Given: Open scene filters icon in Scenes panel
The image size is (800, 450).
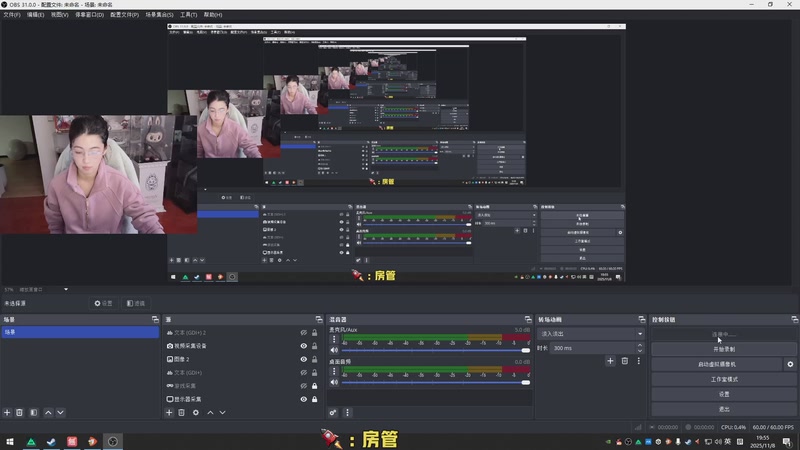Looking at the screenshot, I should (34, 412).
